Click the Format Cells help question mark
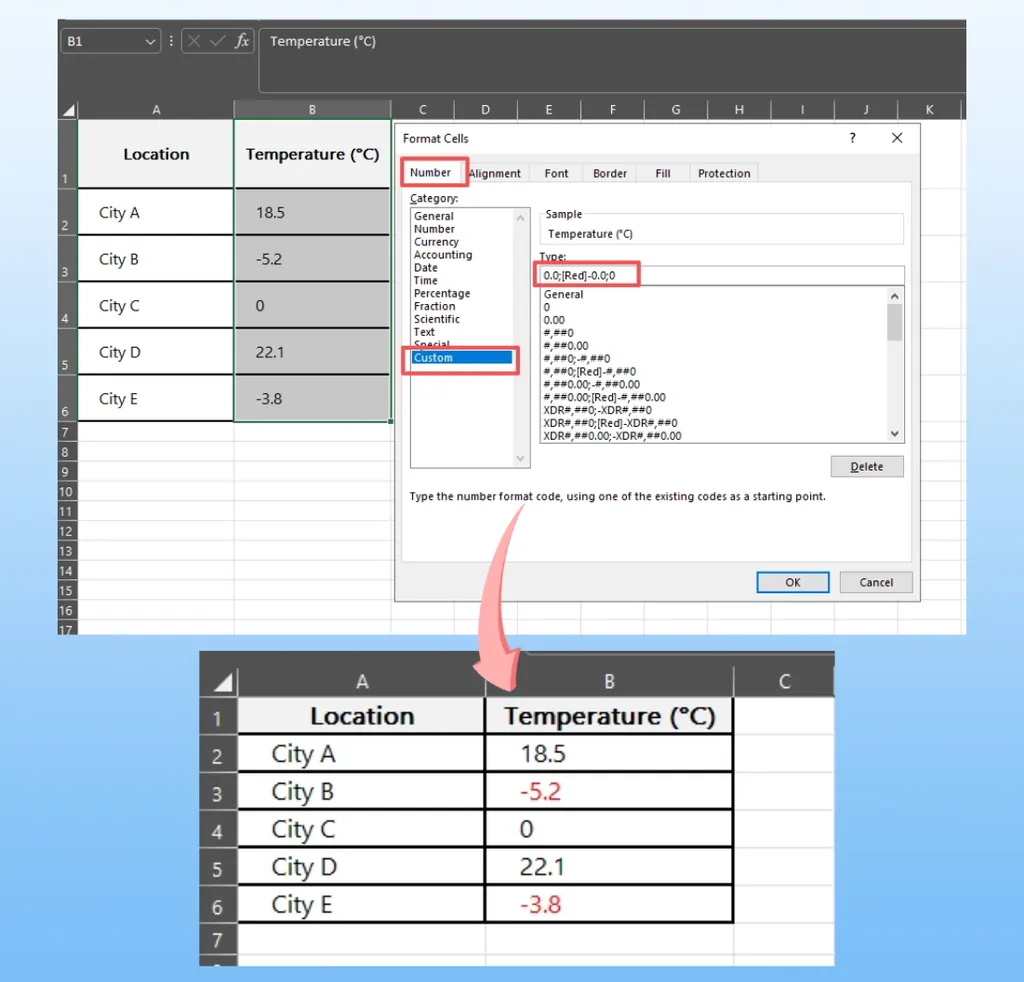The width and height of the screenshot is (1024, 982). point(853,138)
